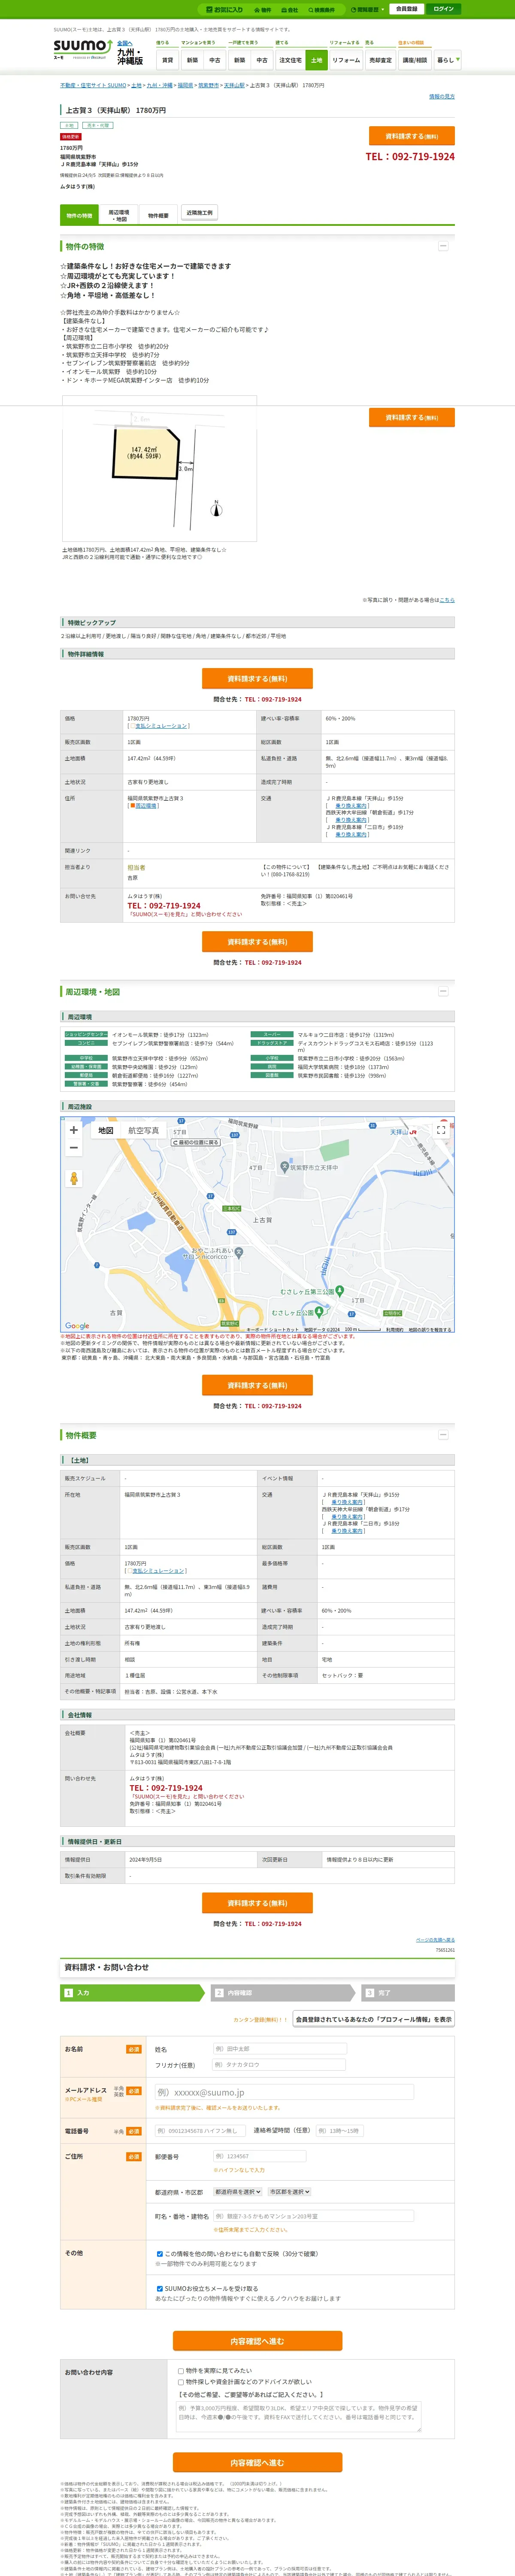The image size is (515, 2576).
Task: Switch to 物件概要 section tab
Action: click(x=158, y=215)
